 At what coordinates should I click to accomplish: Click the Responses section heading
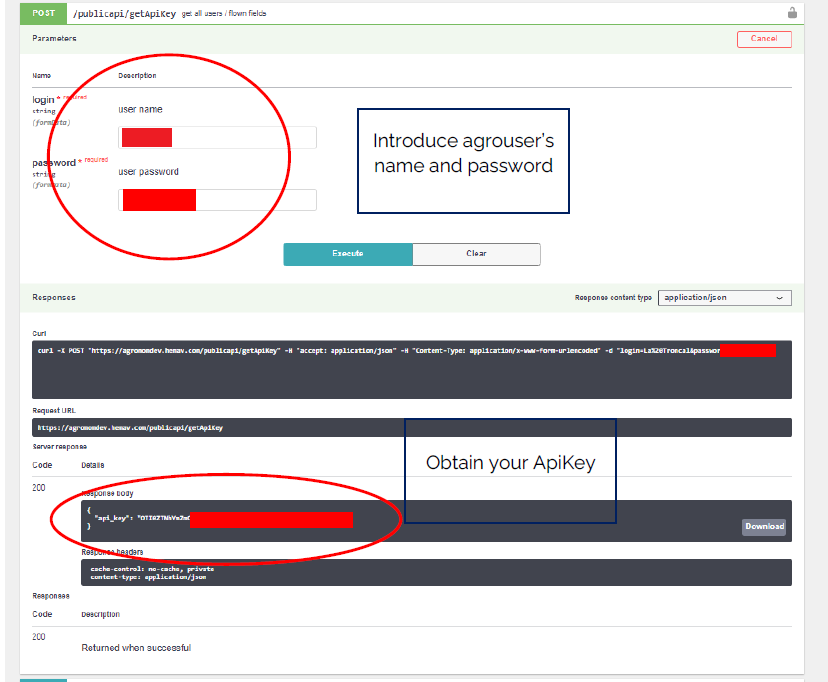[x=54, y=298]
